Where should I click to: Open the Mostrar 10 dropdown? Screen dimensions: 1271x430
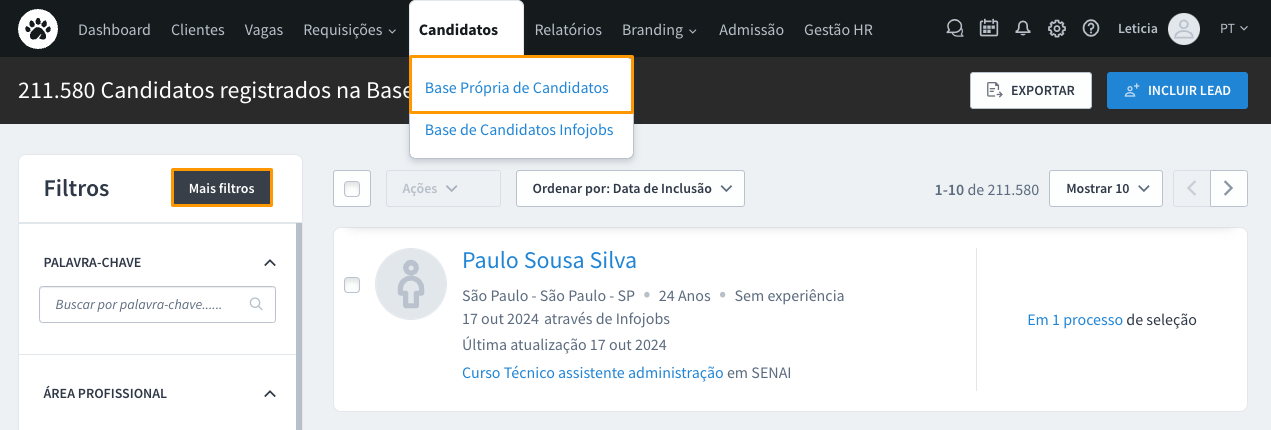(x=1105, y=188)
